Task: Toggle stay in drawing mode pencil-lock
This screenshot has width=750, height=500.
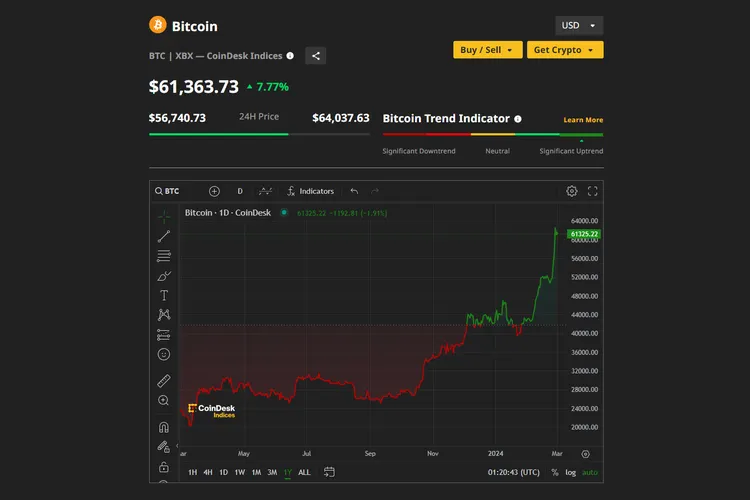Action: pos(164,447)
